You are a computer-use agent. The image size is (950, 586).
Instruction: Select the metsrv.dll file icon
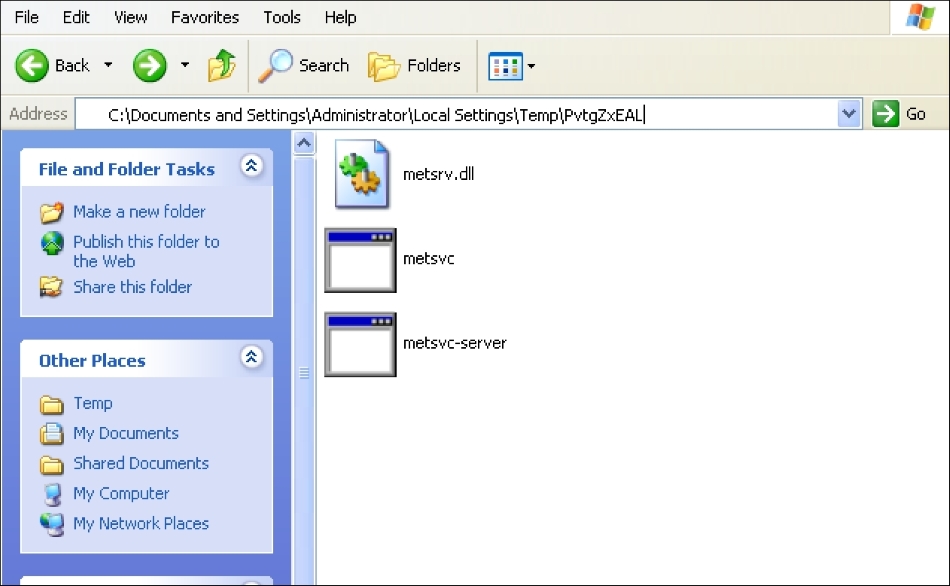(362, 174)
